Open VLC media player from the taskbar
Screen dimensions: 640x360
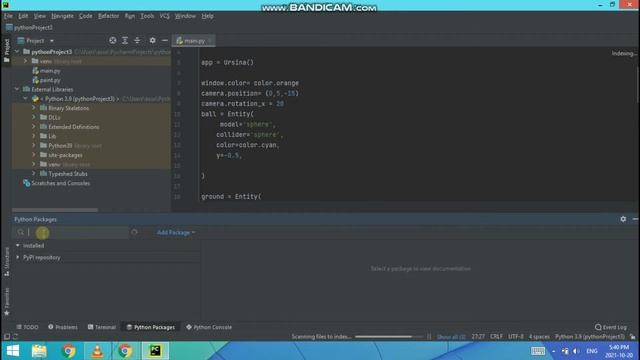[97, 351]
